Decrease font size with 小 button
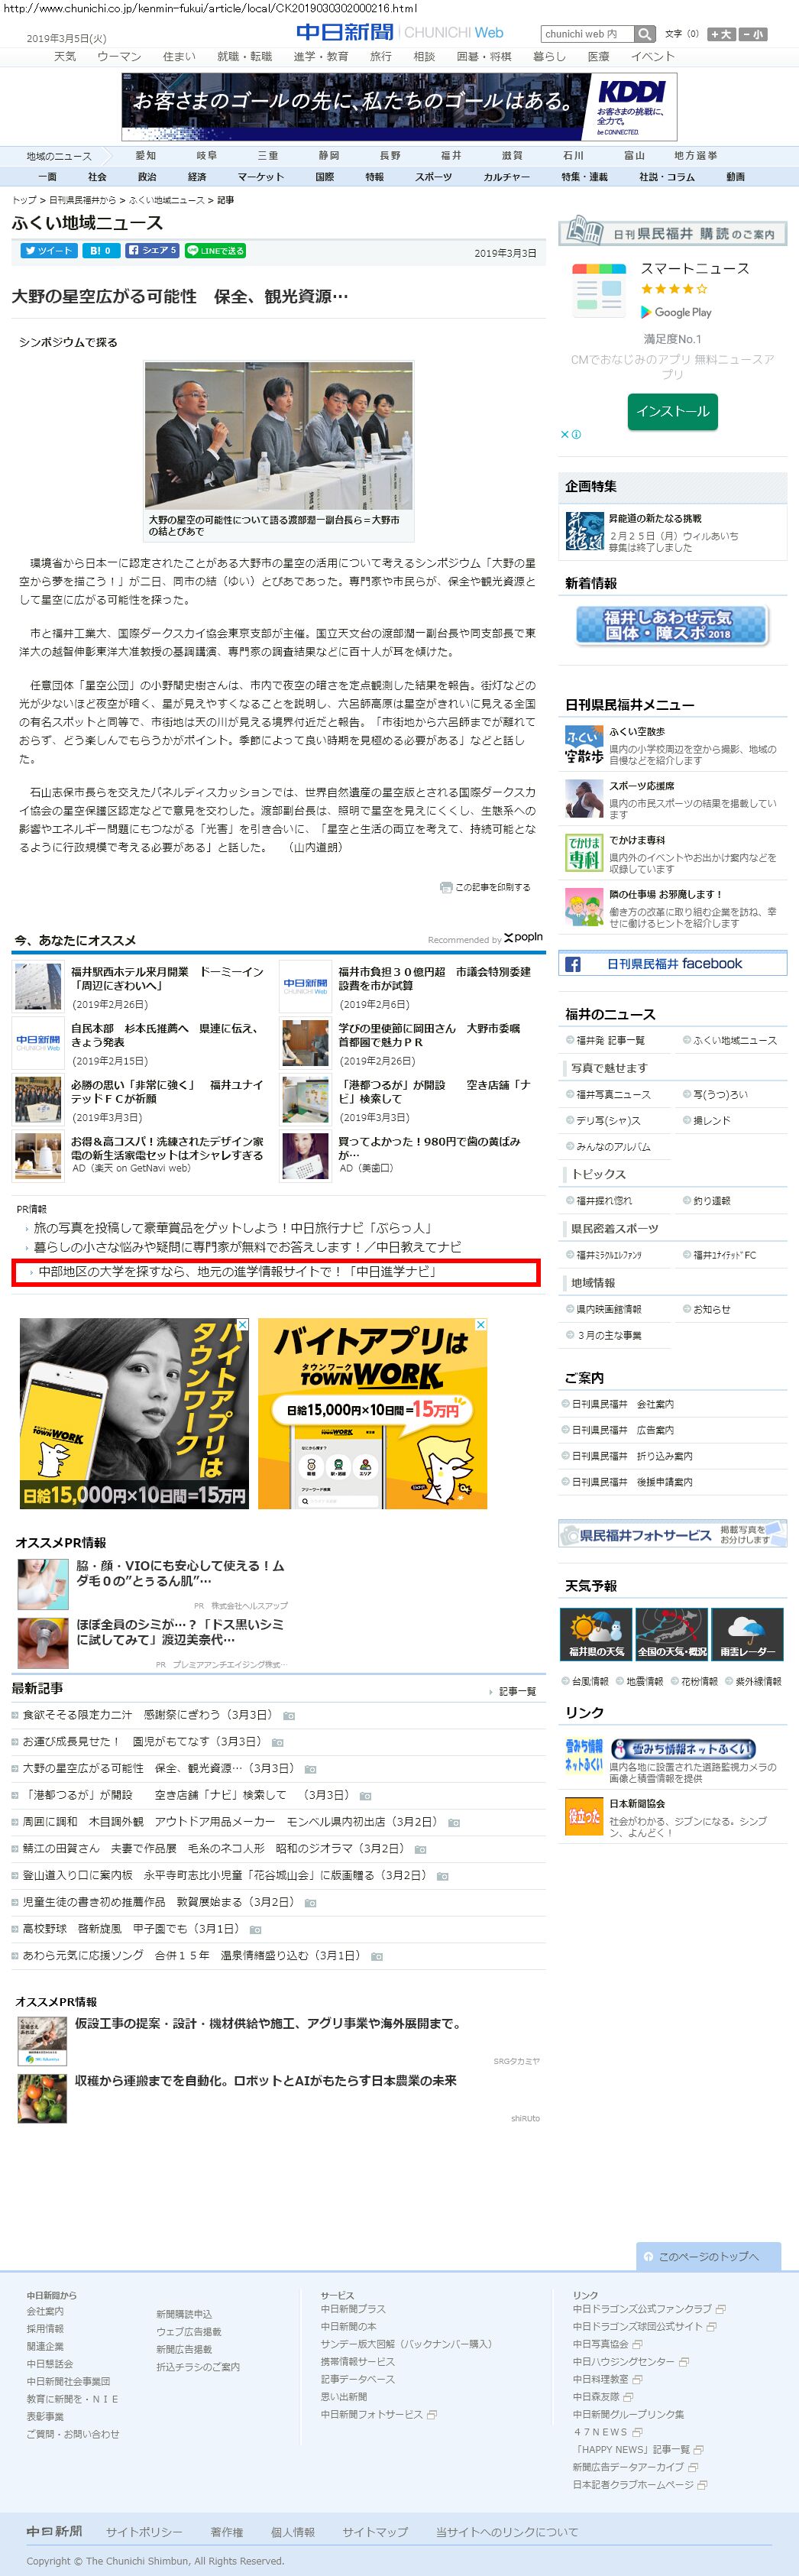 (x=752, y=34)
